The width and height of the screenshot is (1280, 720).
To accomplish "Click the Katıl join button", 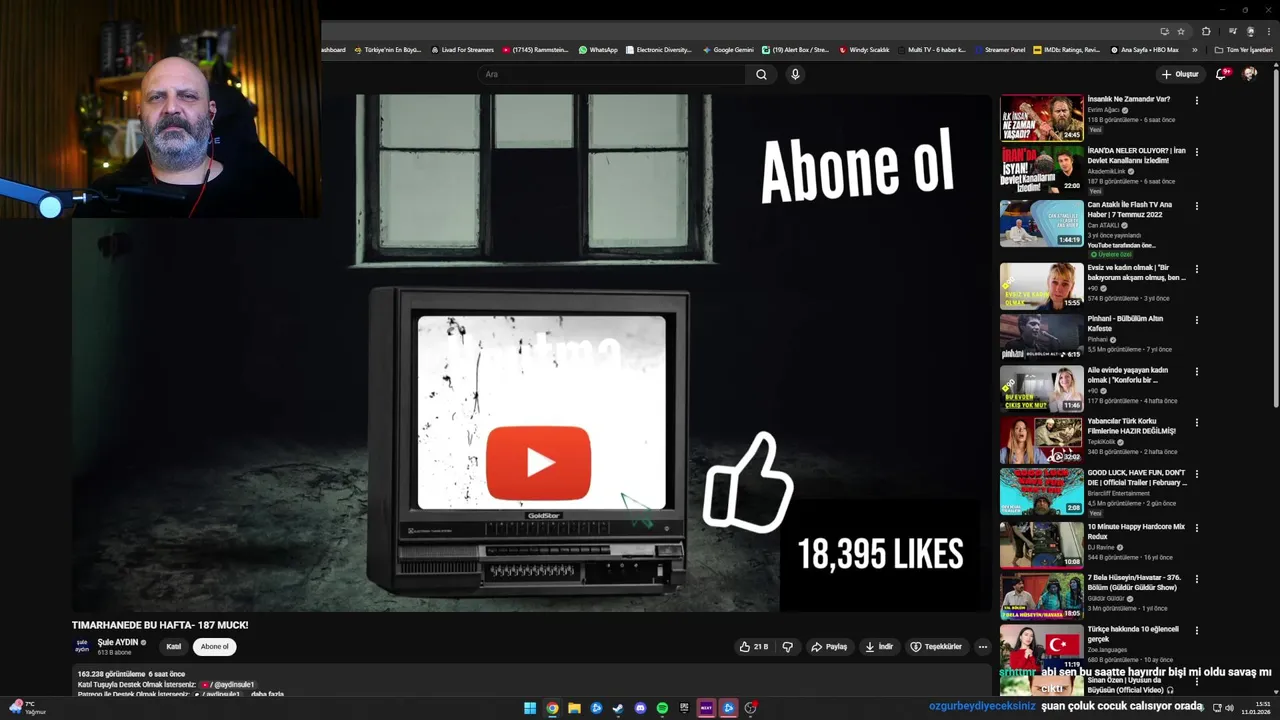I will tap(174, 647).
